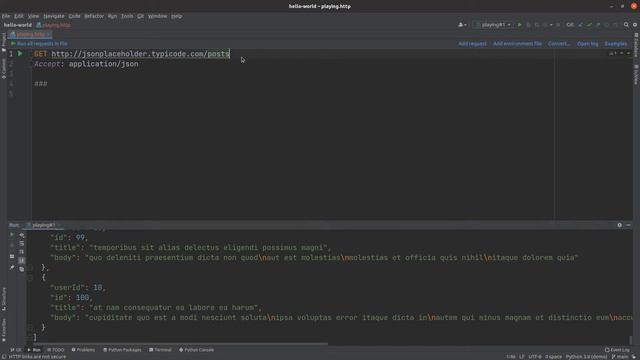This screenshot has height=360, width=640.
Task: Click the Convert... link
Action: pos(559,44)
